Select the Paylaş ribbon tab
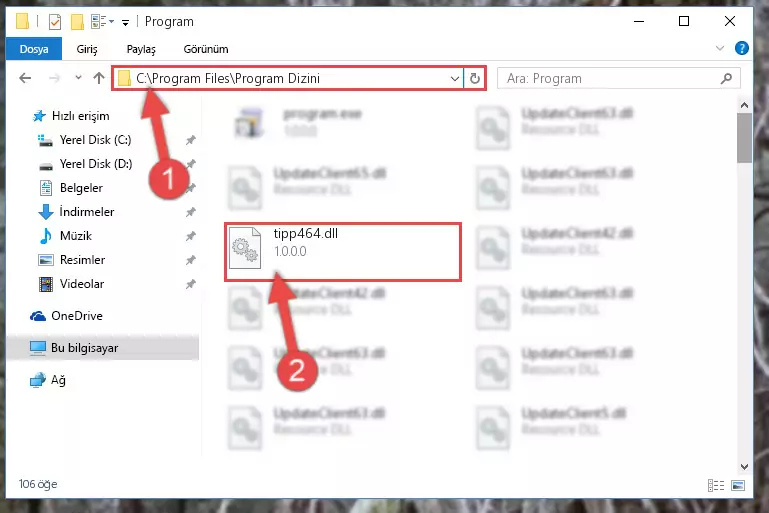This screenshot has height=513, width=769. click(x=141, y=49)
